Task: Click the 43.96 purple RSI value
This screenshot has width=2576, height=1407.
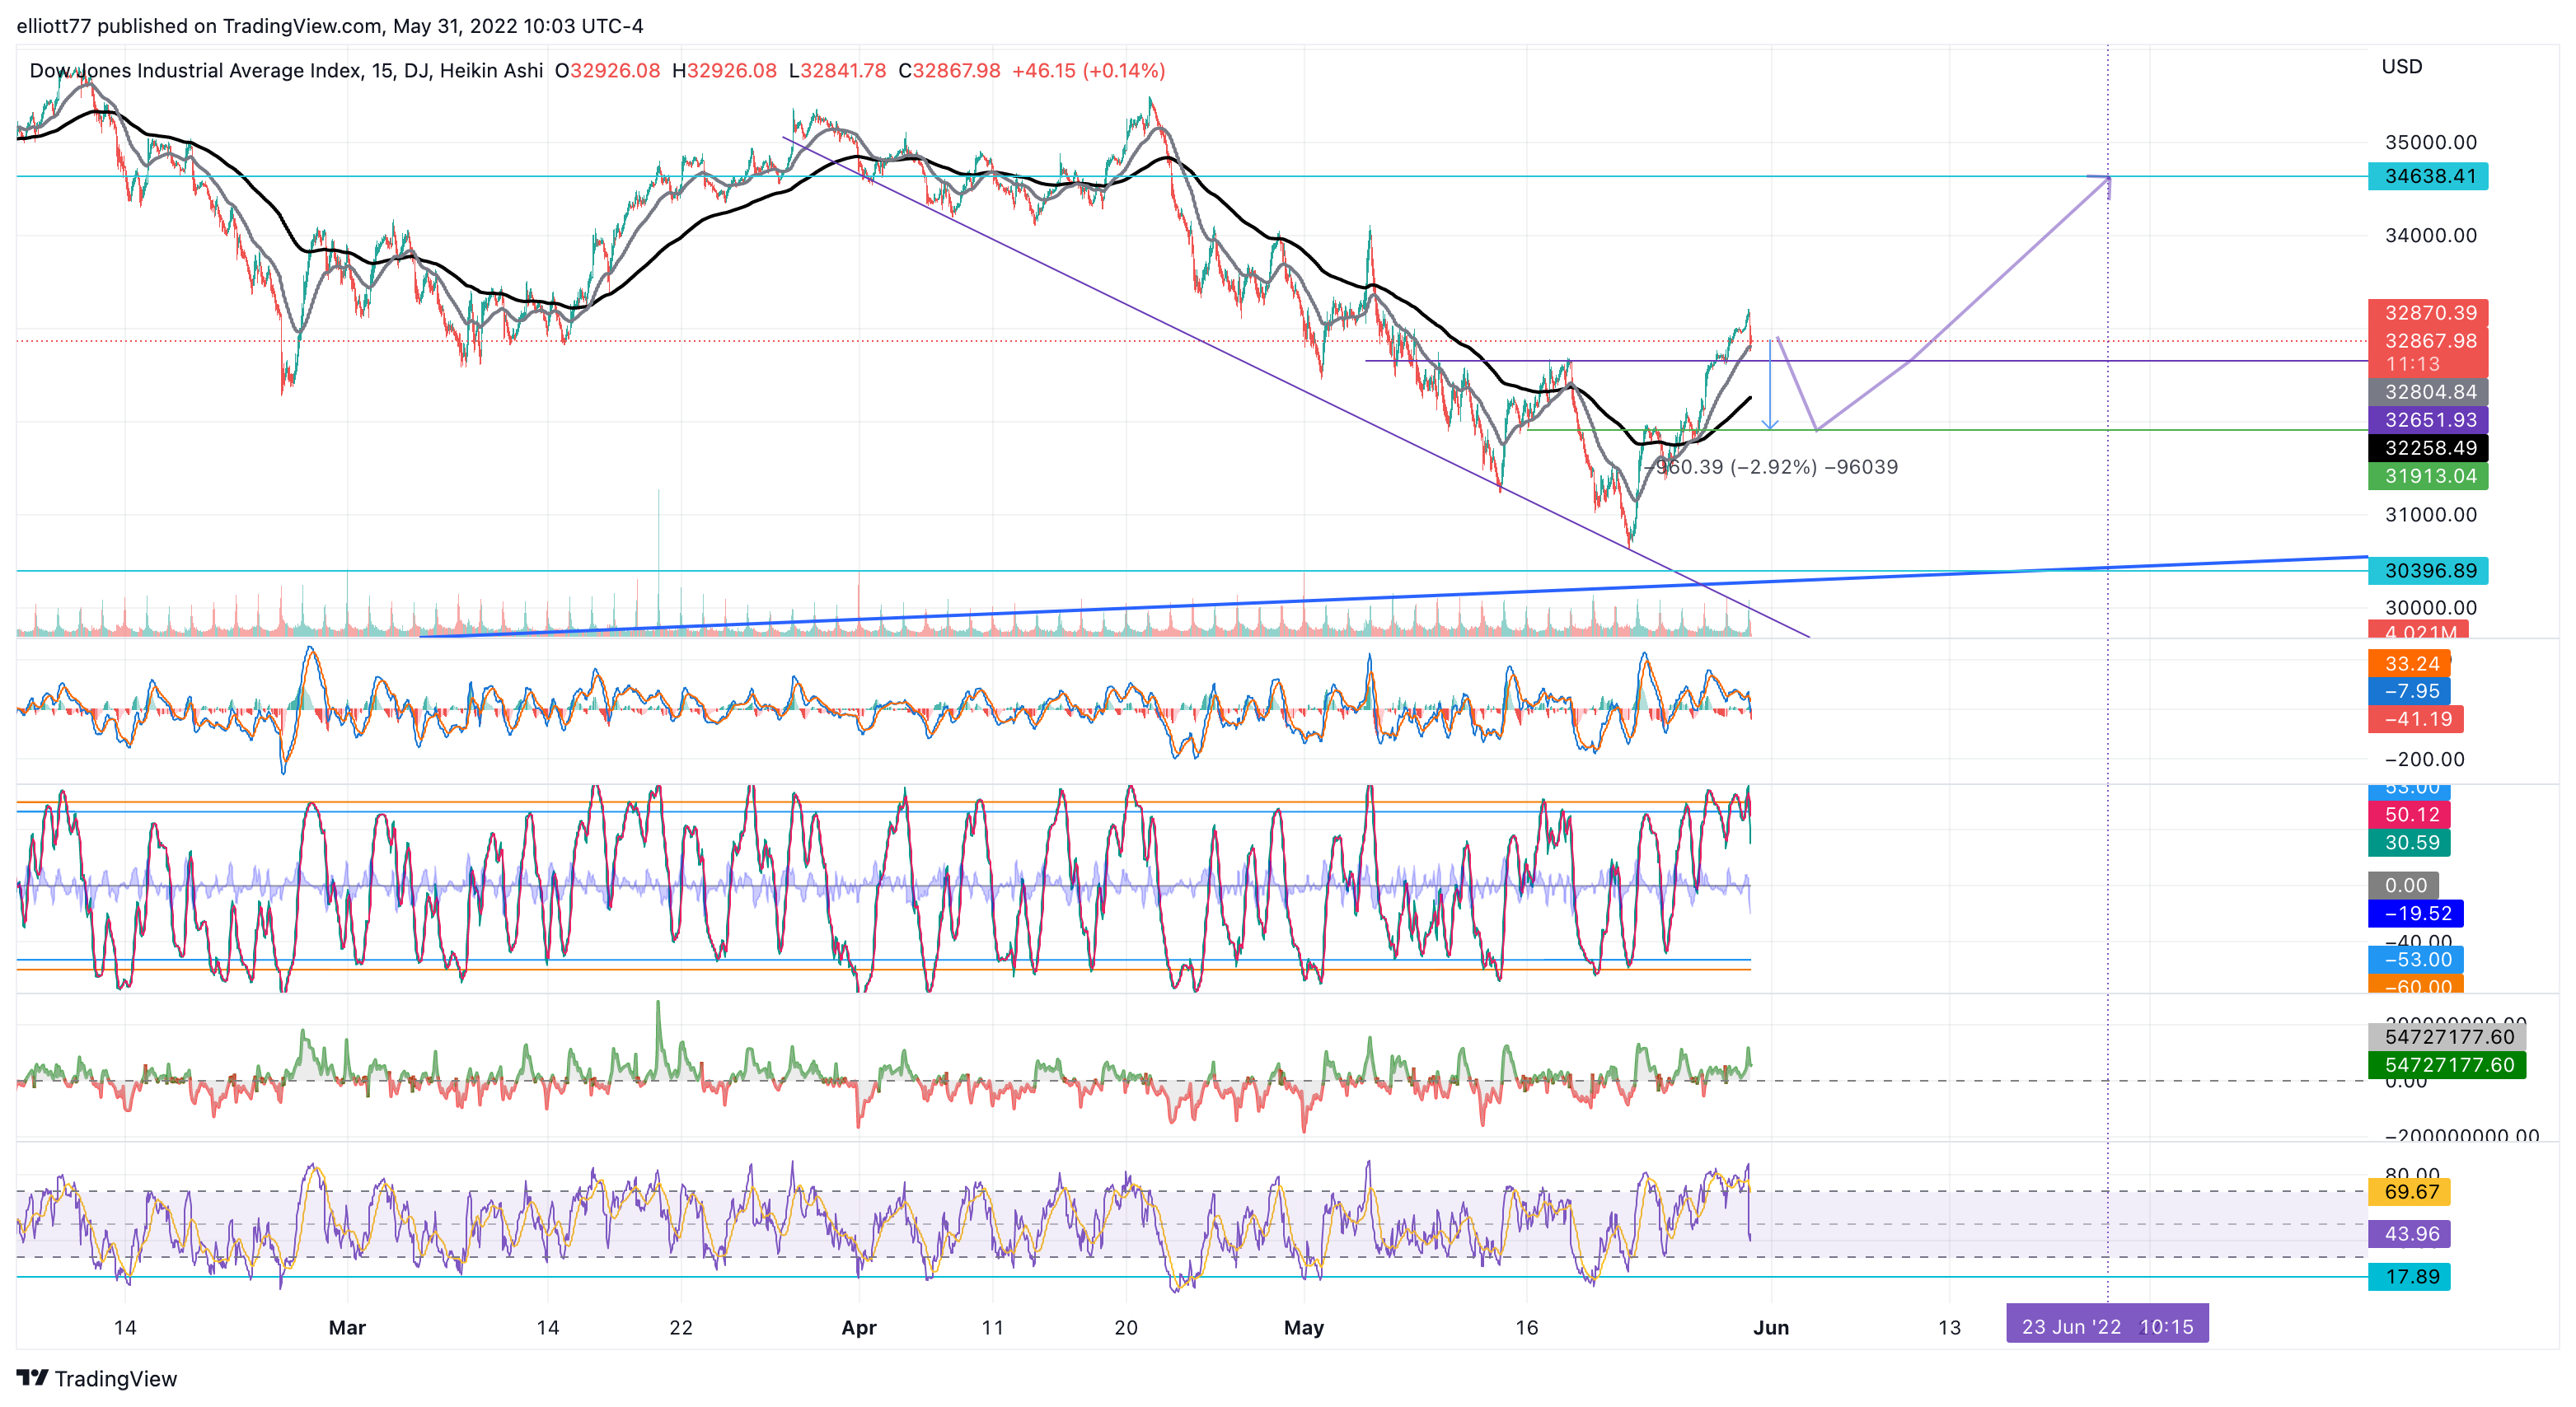Action: tap(2409, 1234)
